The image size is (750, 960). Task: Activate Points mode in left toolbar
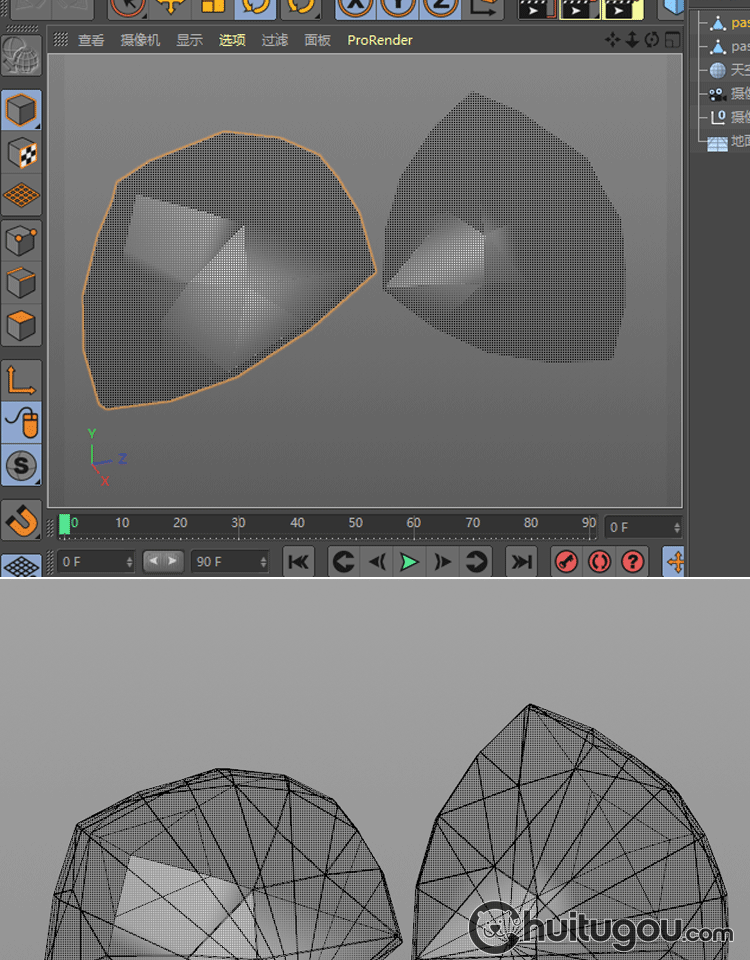[x=21, y=240]
